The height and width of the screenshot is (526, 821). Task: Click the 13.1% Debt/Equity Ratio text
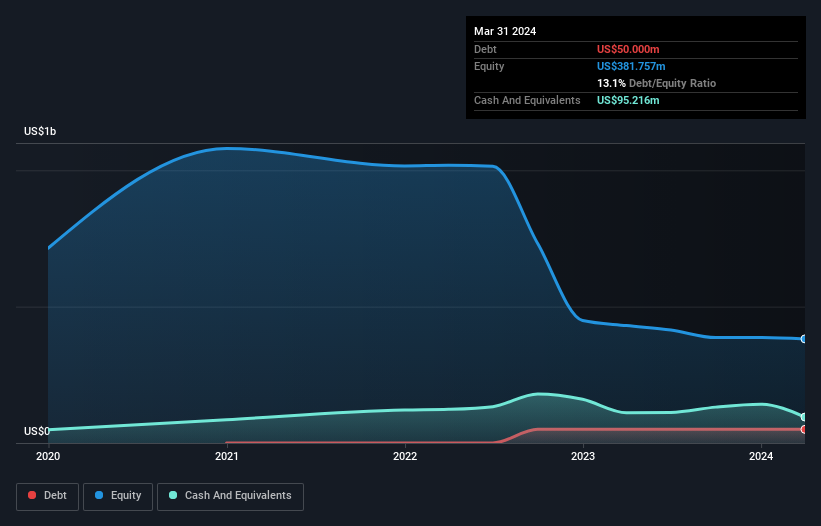click(656, 83)
